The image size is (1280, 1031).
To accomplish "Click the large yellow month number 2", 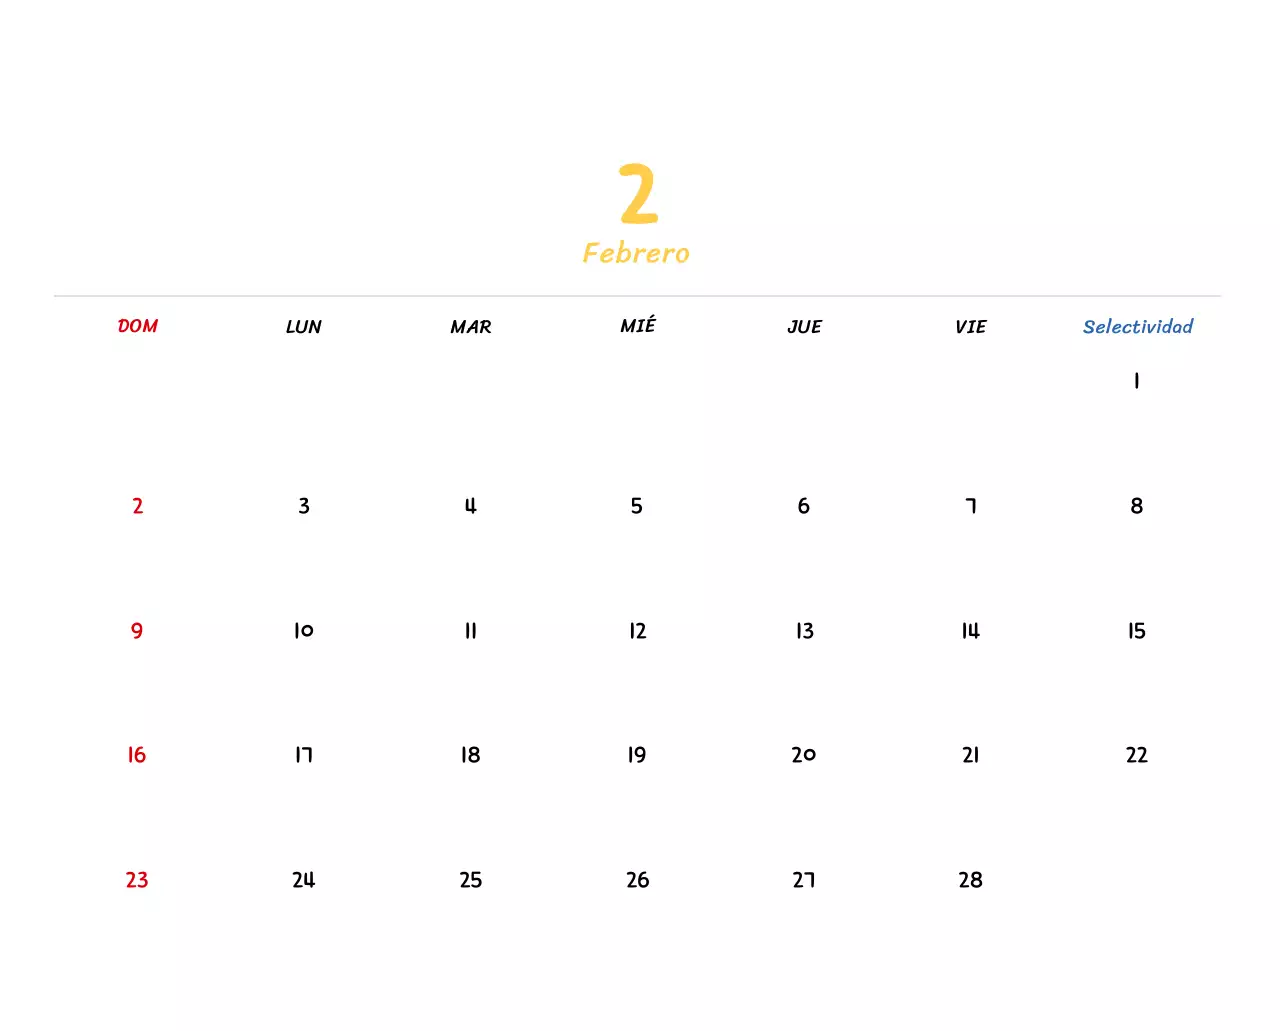I will [638, 194].
